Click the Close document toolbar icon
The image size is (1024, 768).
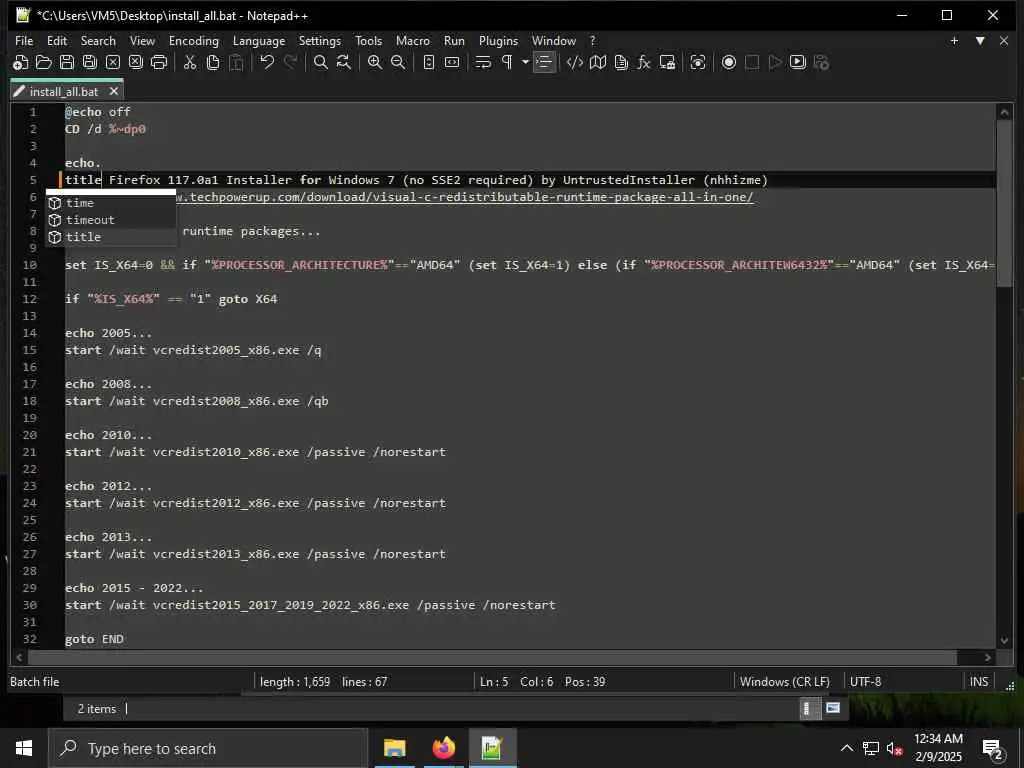[x=113, y=62]
